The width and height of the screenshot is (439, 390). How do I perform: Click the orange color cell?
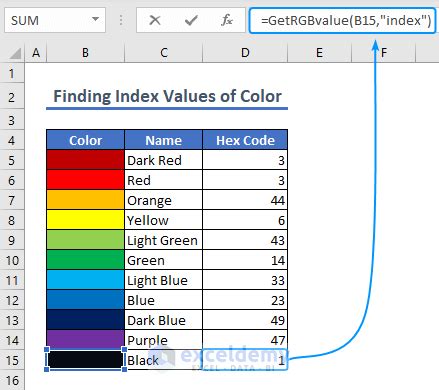pos(85,200)
